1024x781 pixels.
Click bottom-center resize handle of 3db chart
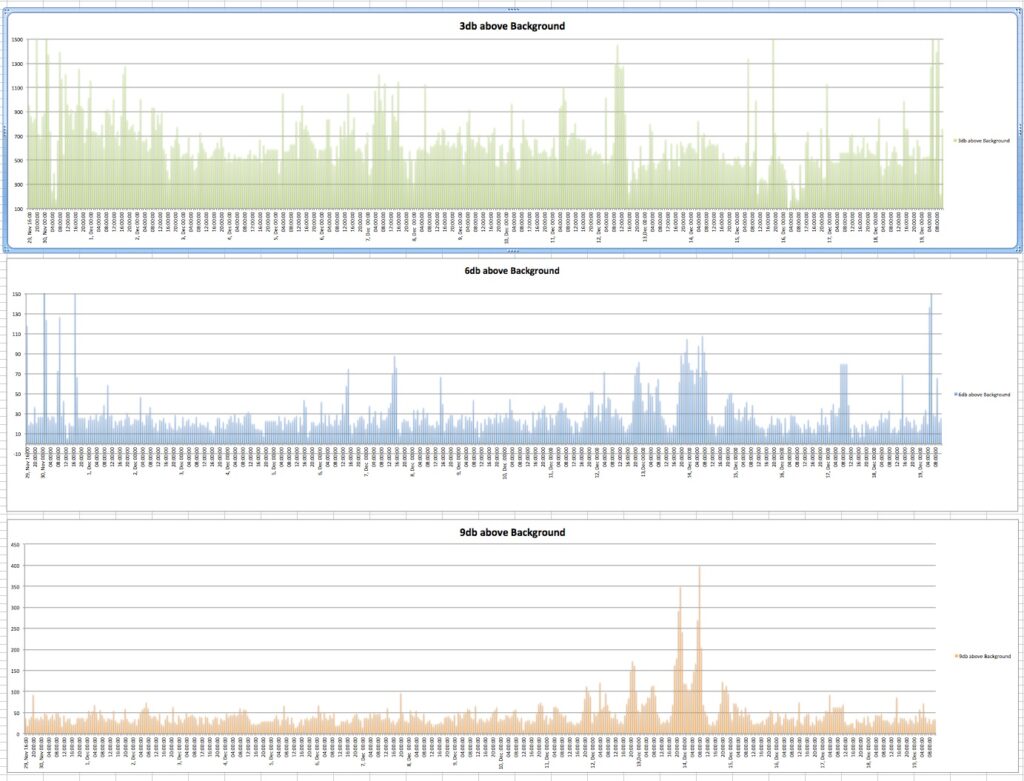(512, 253)
